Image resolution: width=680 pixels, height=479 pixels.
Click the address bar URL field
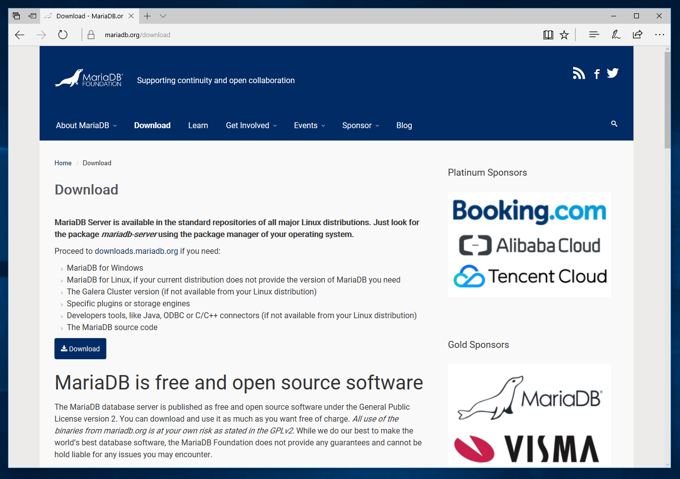point(312,35)
